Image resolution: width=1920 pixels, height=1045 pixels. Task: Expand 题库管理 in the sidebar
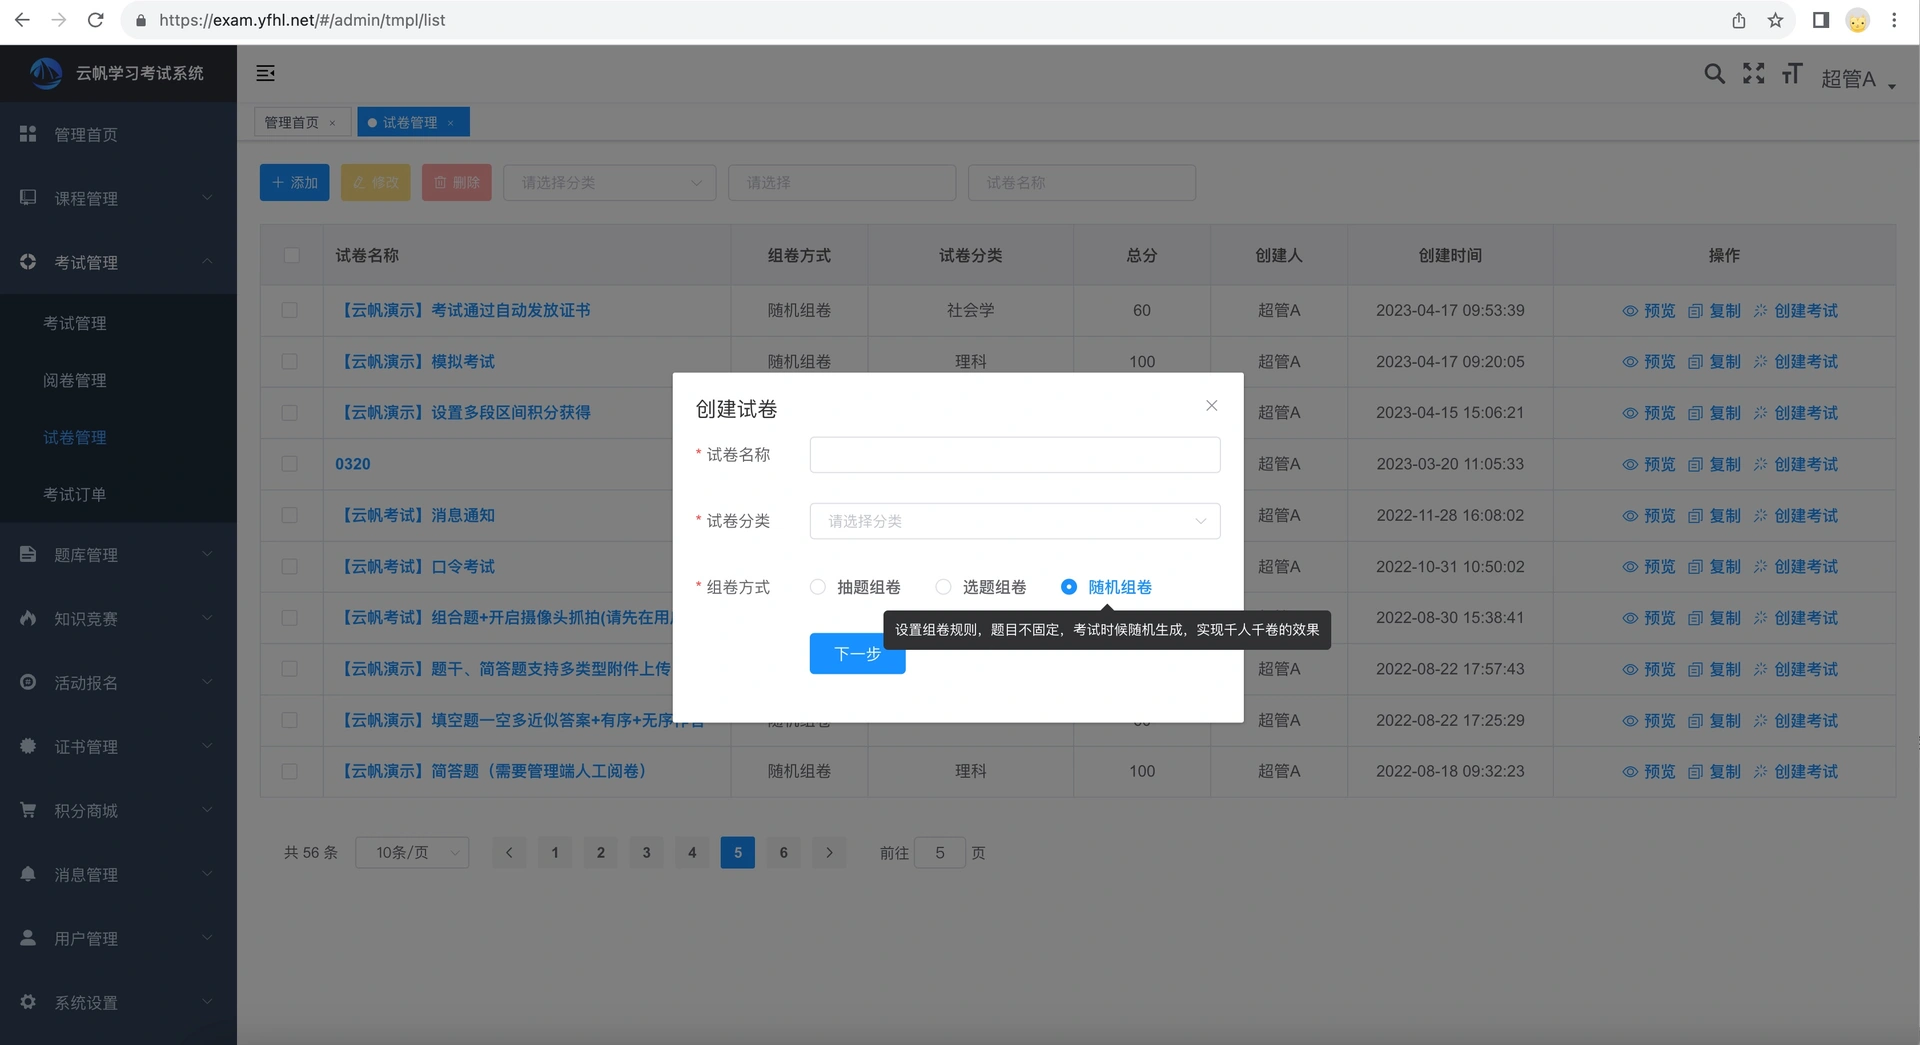click(x=118, y=554)
